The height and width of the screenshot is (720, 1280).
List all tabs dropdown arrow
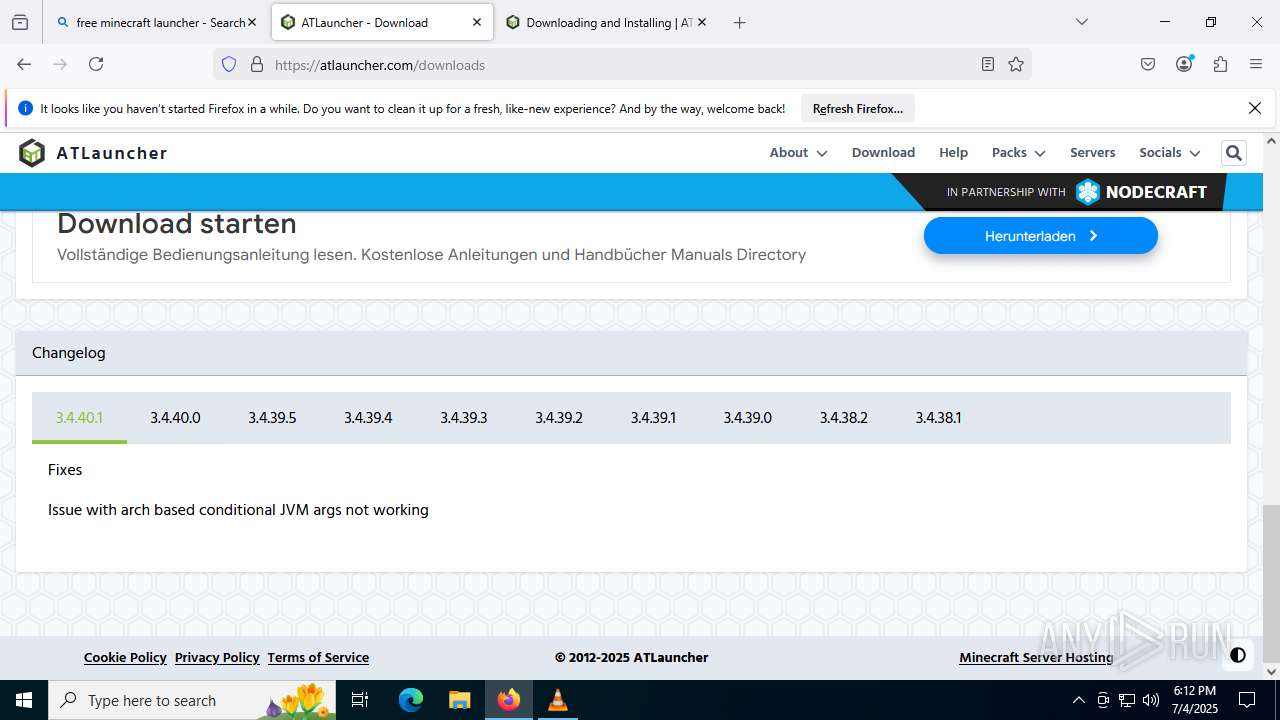pos(1081,22)
